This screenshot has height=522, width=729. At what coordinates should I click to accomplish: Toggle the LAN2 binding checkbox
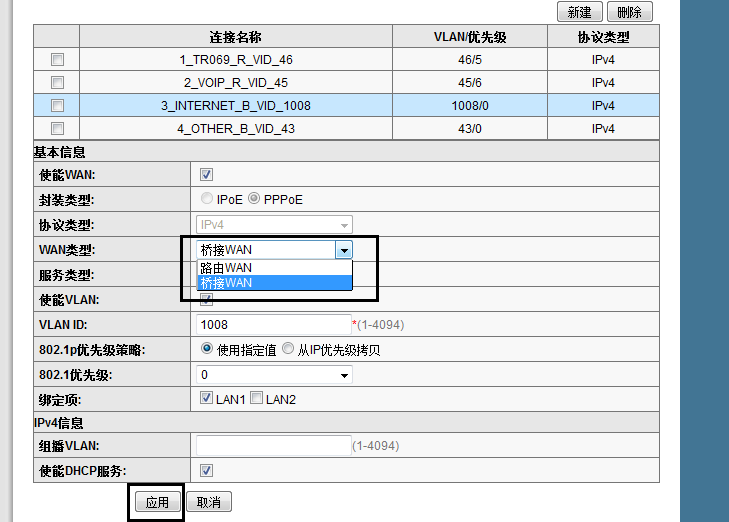click(x=256, y=399)
